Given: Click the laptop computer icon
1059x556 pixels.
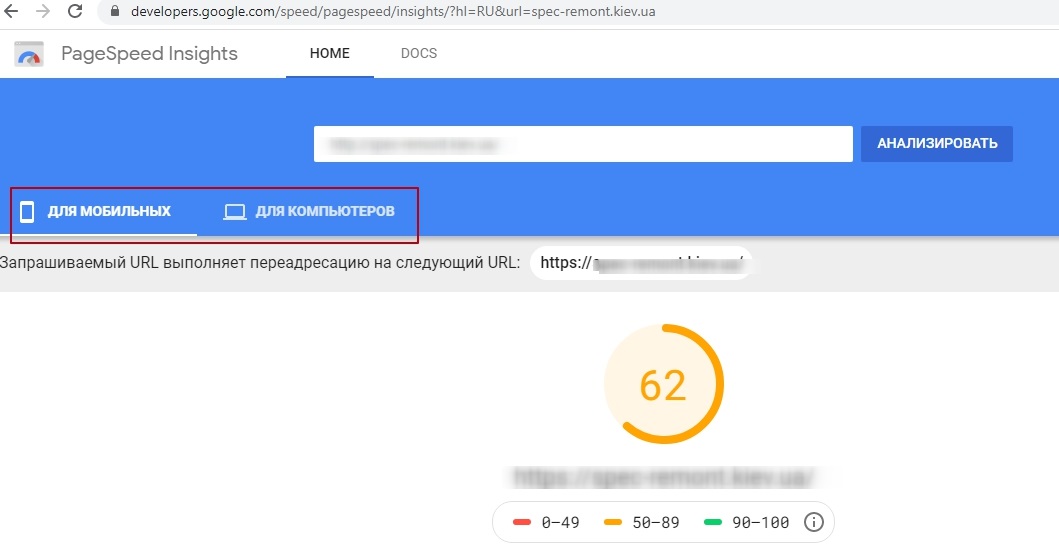Looking at the screenshot, I should 234,212.
